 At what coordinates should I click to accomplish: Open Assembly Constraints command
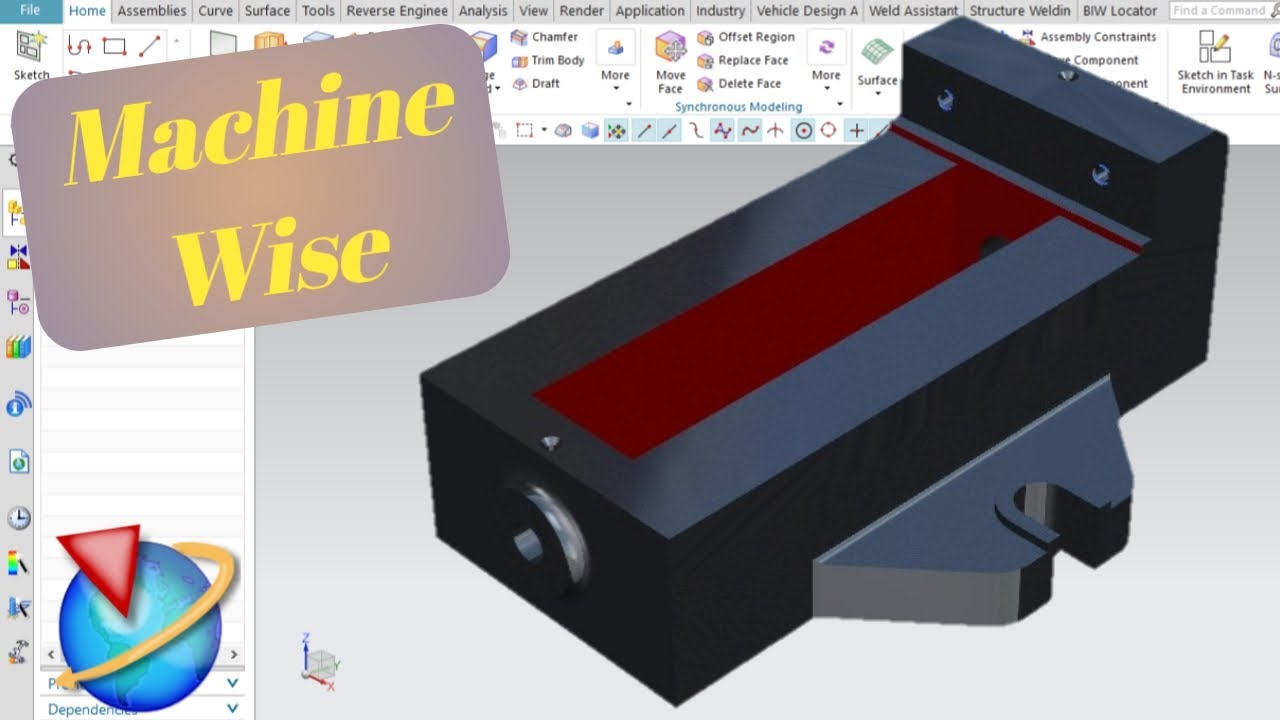point(1090,37)
